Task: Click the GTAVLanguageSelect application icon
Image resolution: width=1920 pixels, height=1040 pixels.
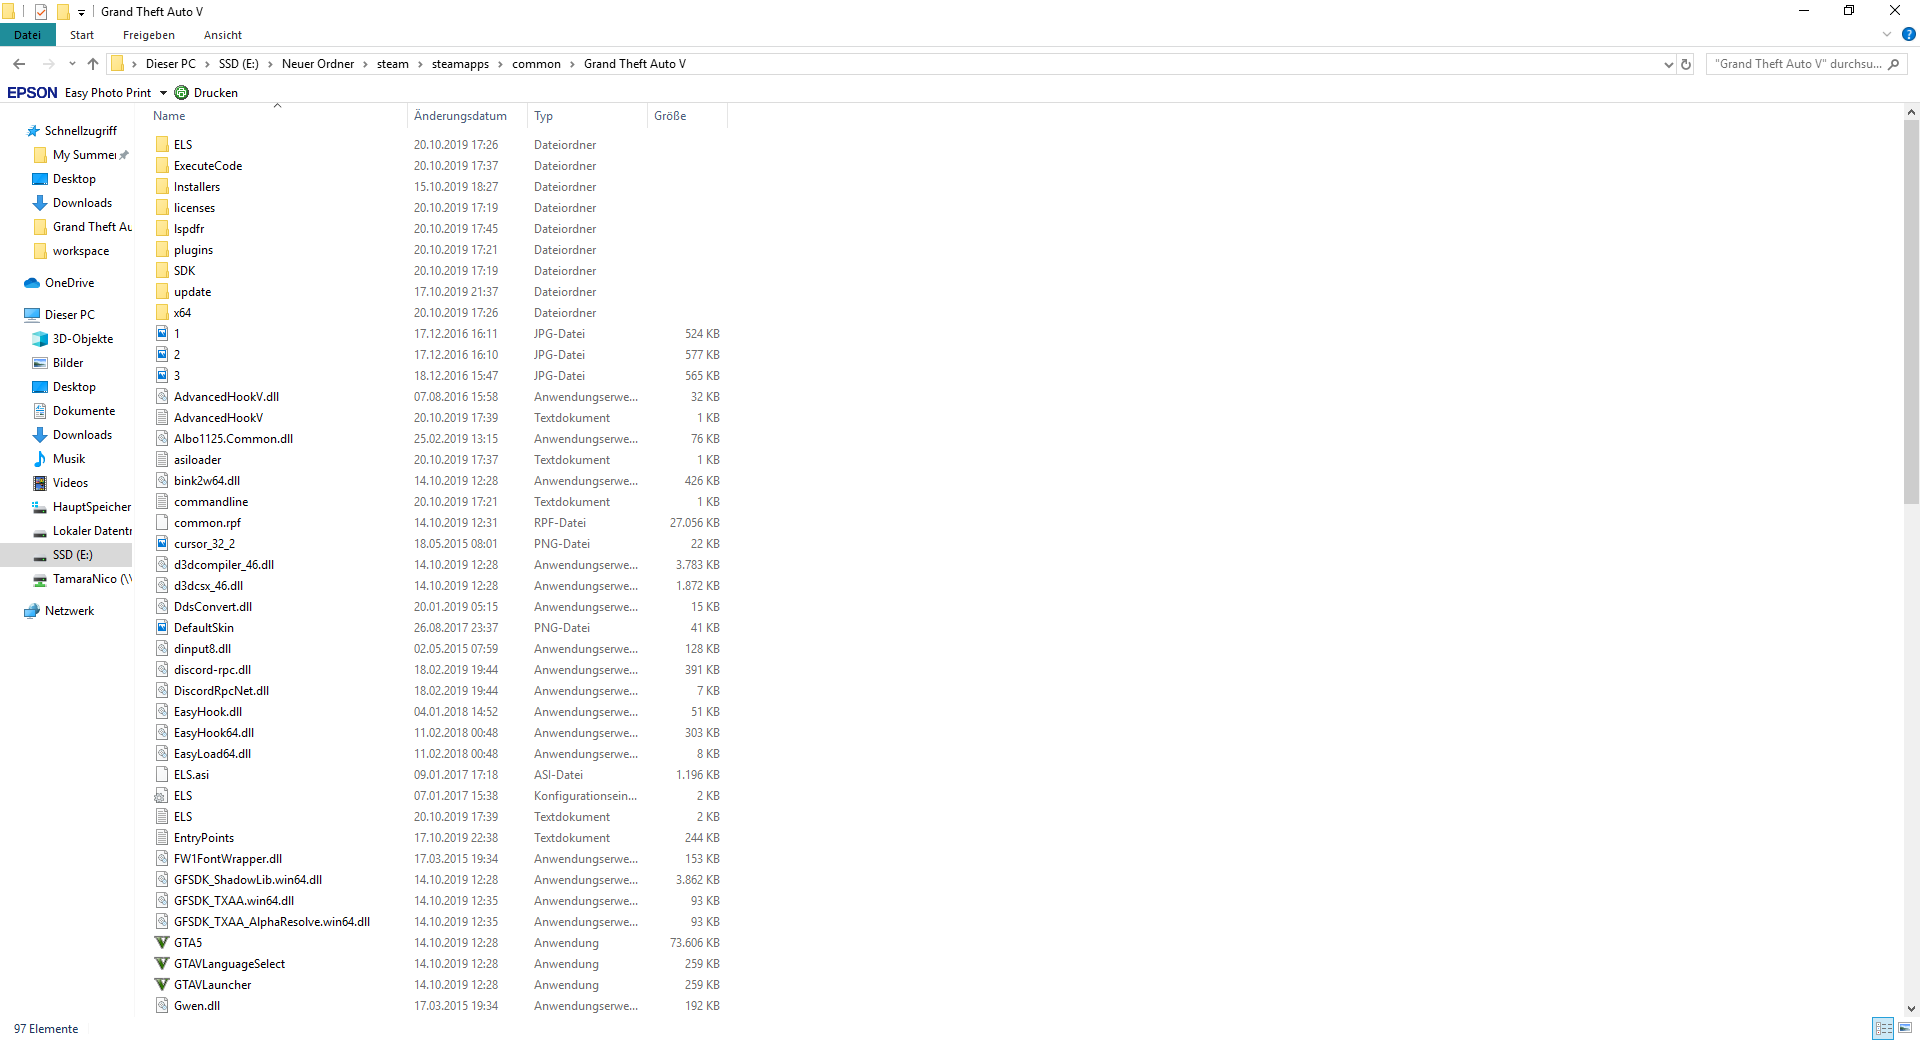Action: (162, 964)
